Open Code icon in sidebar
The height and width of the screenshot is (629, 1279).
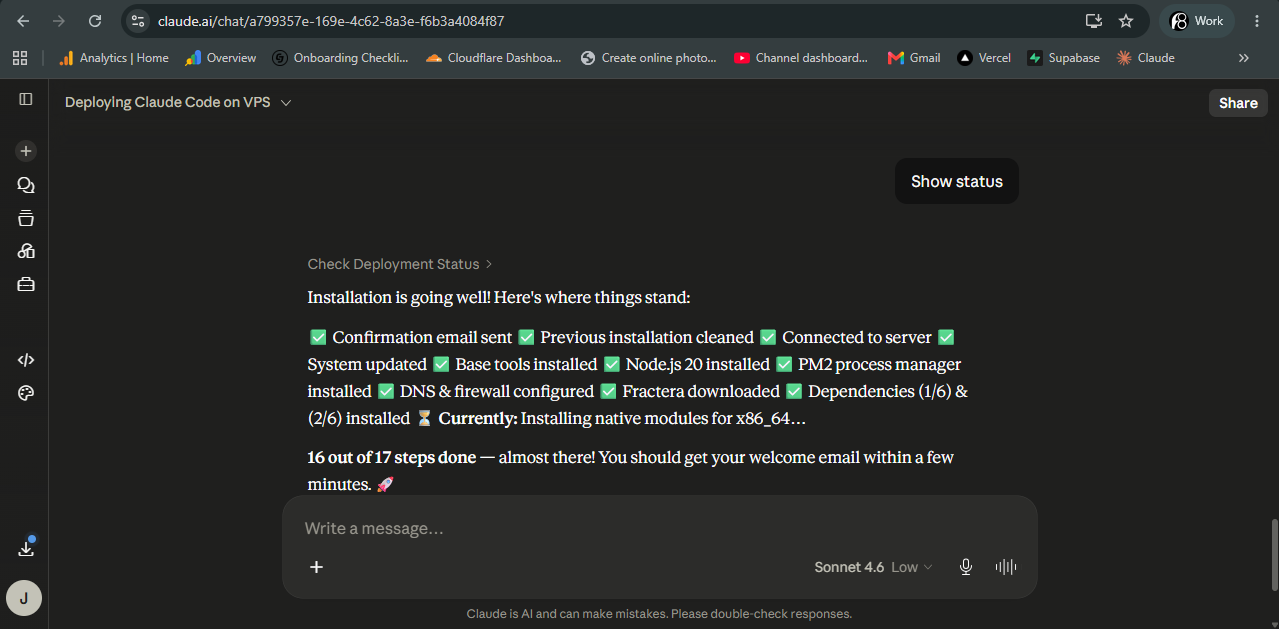tap(26, 360)
